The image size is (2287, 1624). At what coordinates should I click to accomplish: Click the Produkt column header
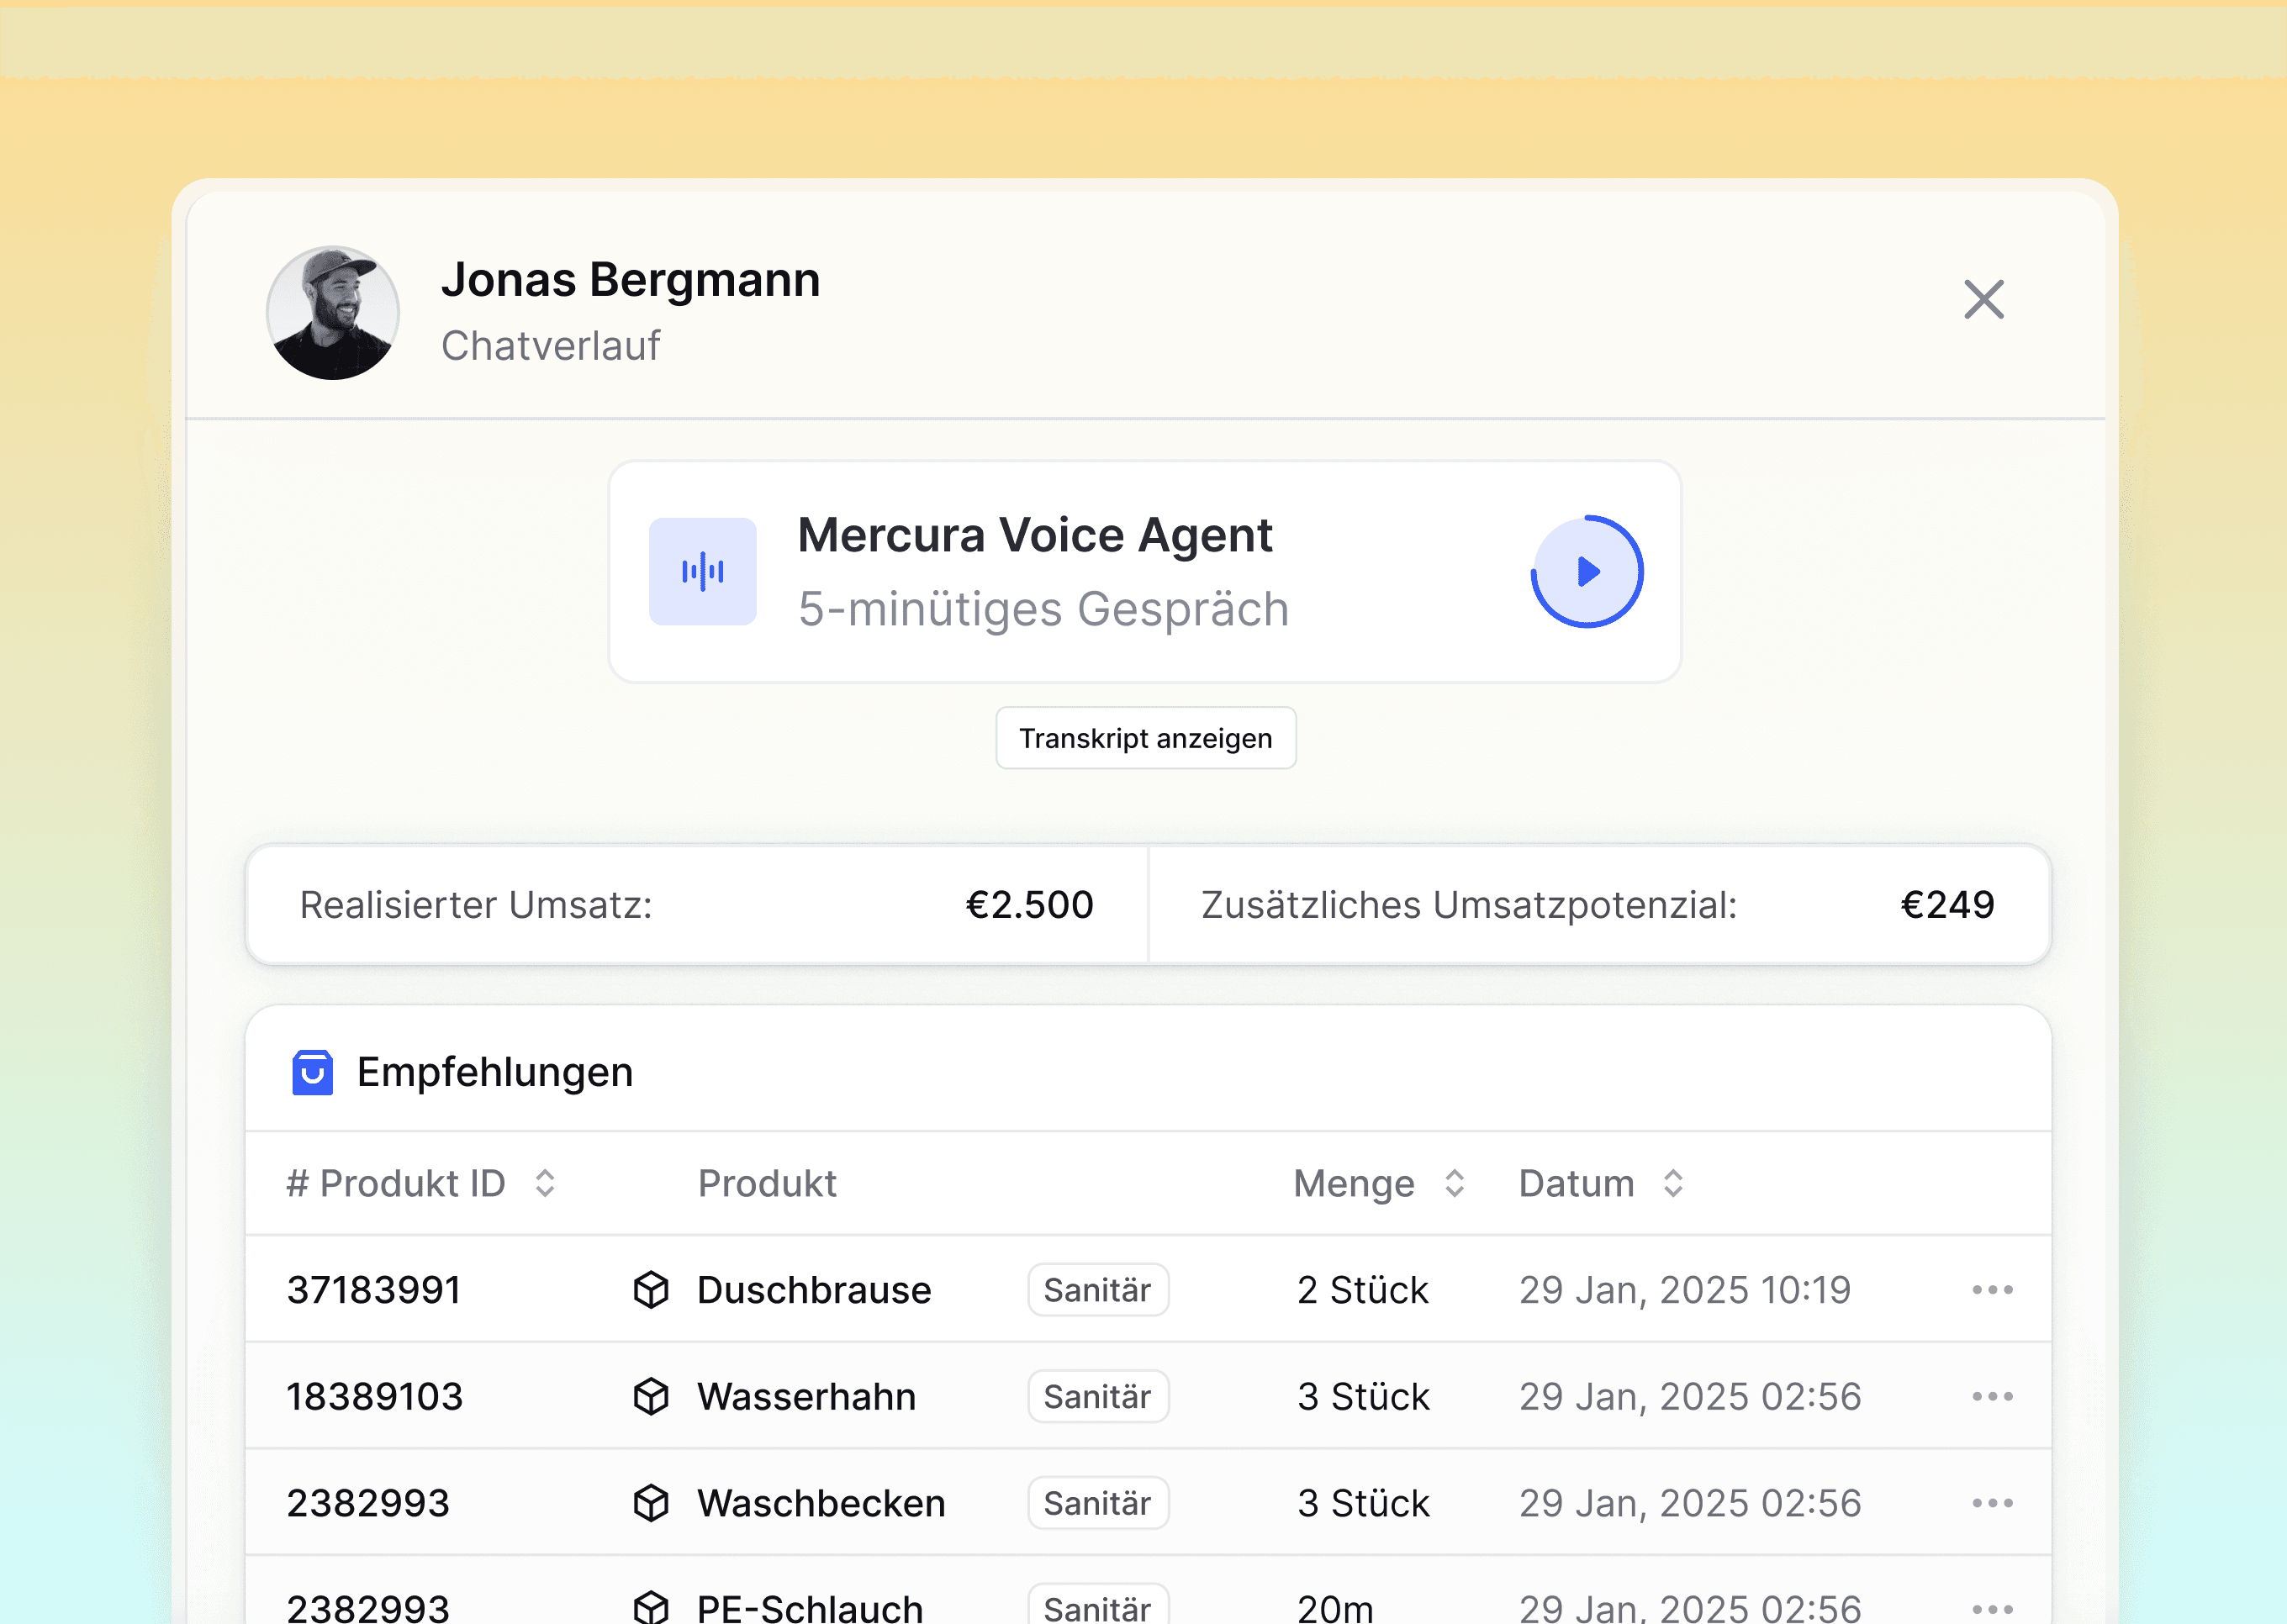coord(767,1183)
